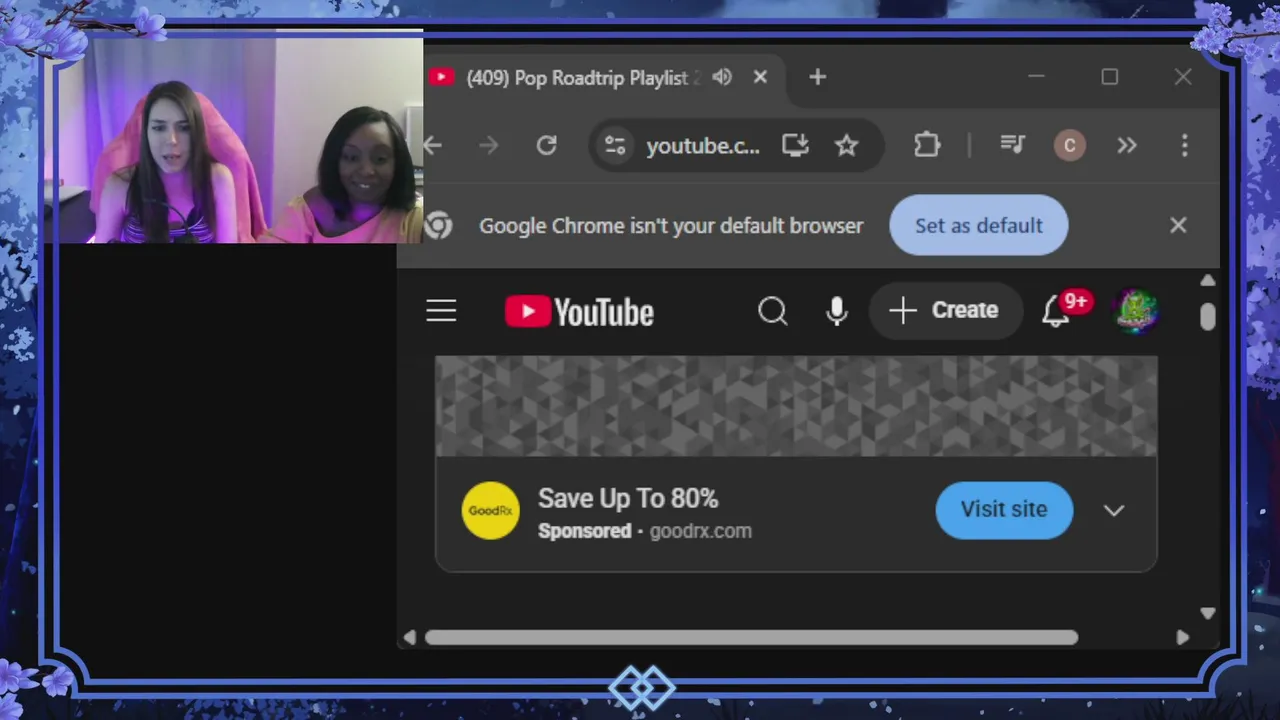Click the youtube.c... address bar URL
The height and width of the screenshot is (720, 1280).
pyautogui.click(x=702, y=146)
